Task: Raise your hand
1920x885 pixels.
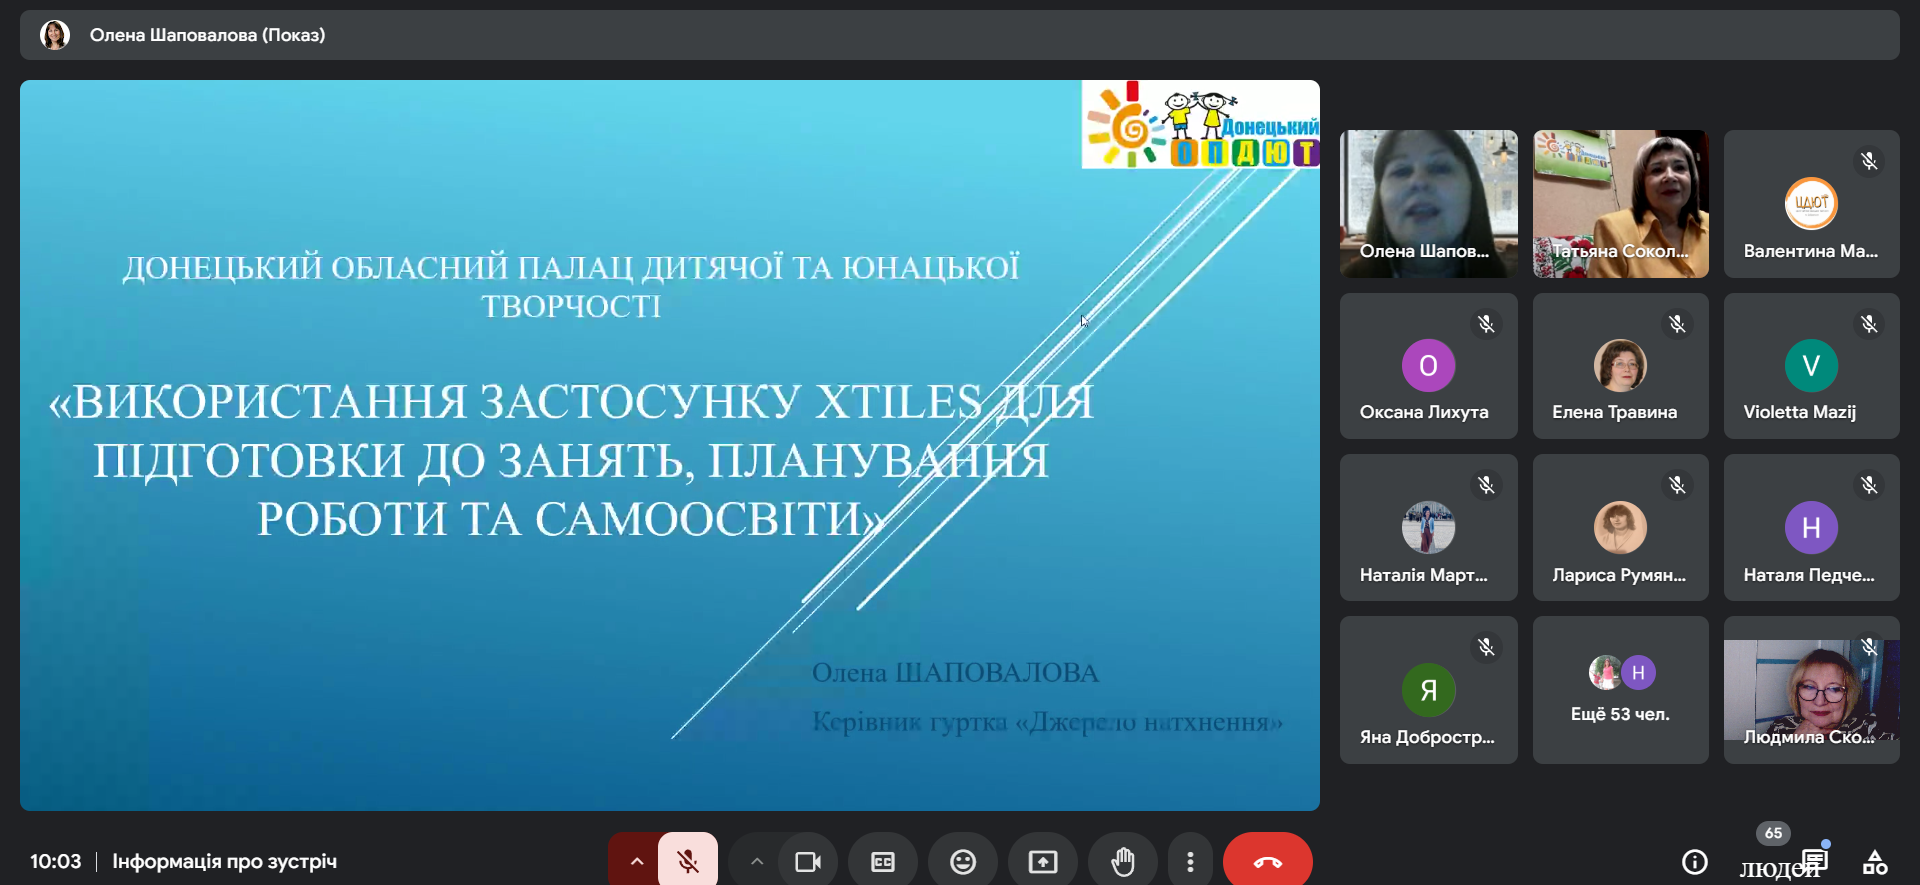Action: 1123,861
